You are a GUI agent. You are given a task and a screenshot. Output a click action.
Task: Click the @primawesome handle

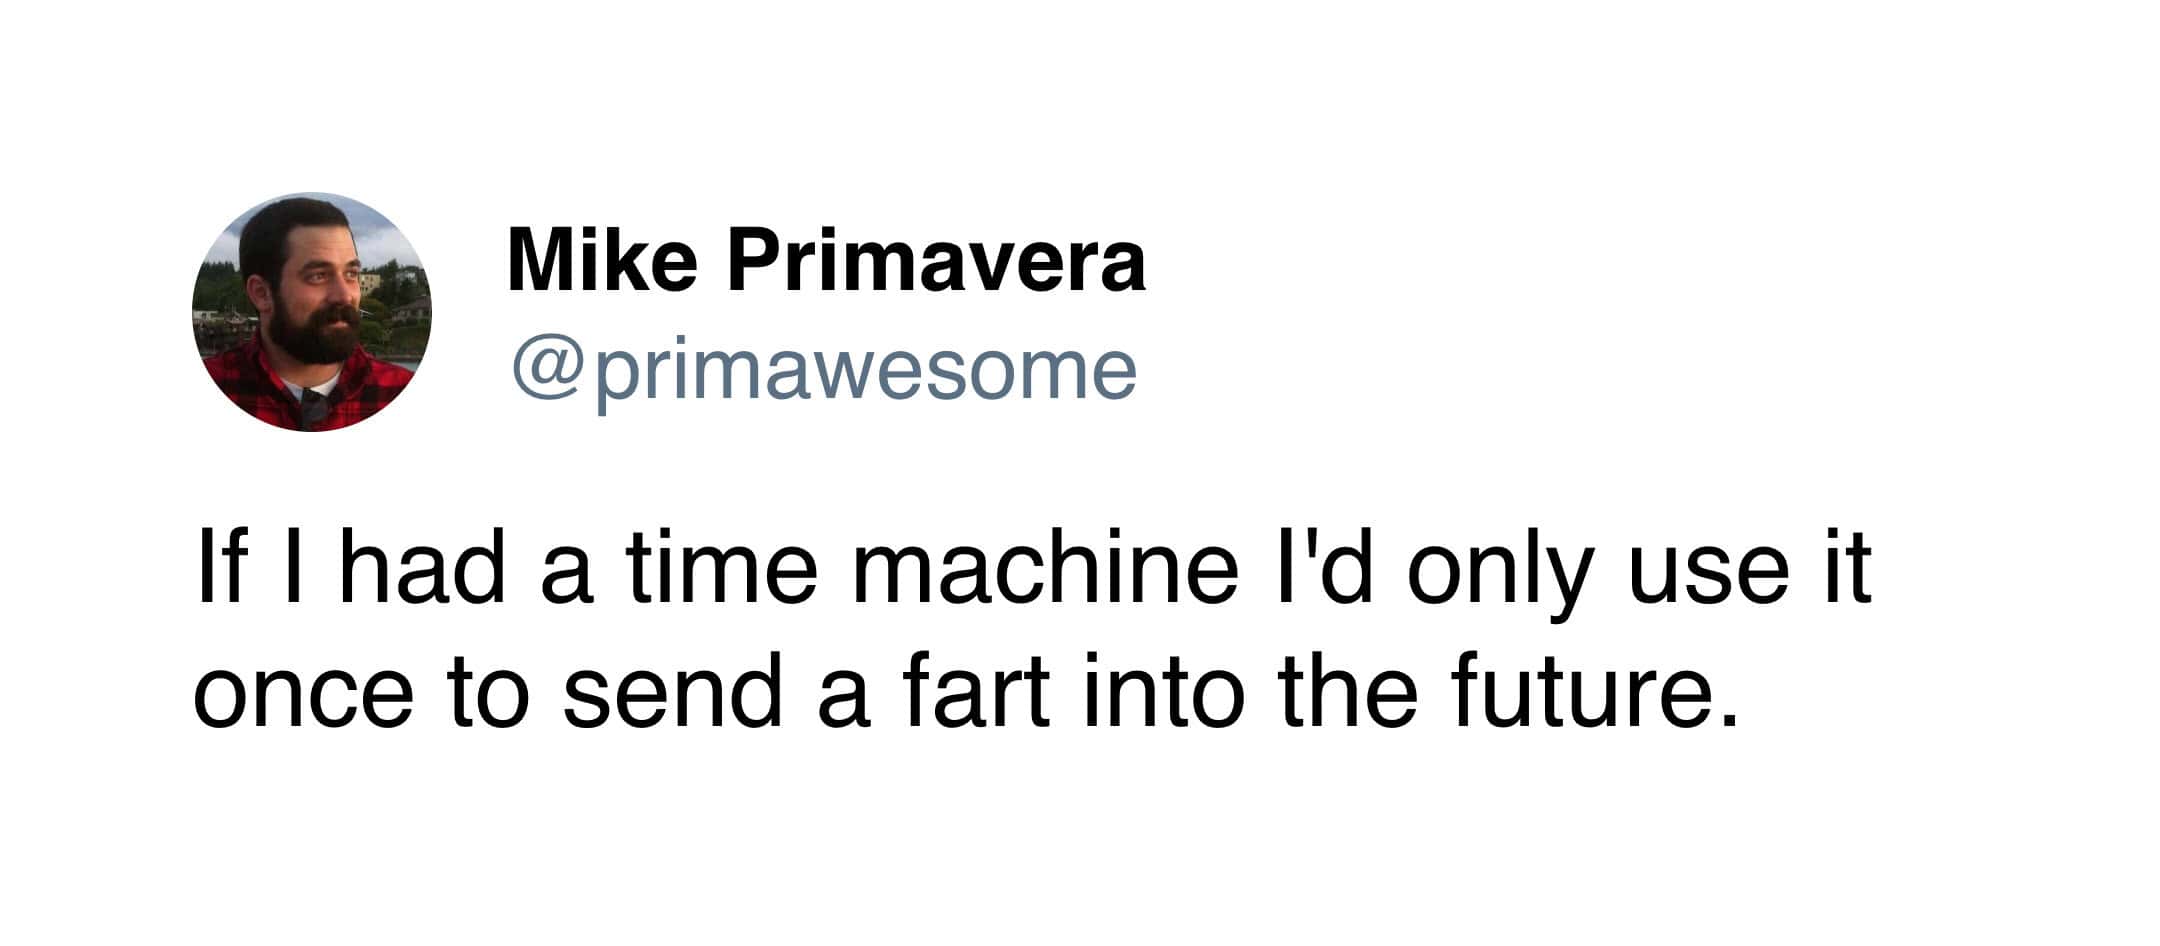click(x=824, y=369)
